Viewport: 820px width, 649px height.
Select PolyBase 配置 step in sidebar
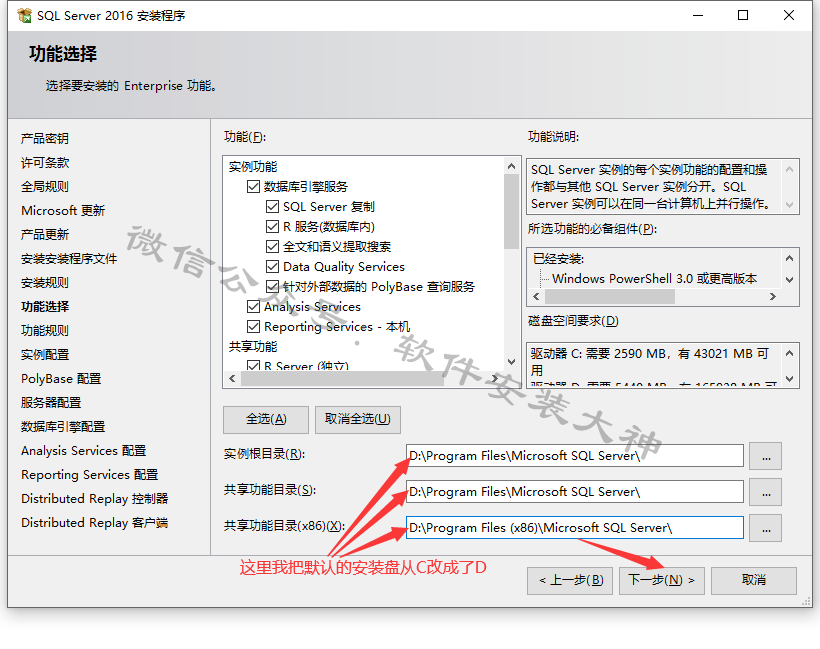pos(61,379)
